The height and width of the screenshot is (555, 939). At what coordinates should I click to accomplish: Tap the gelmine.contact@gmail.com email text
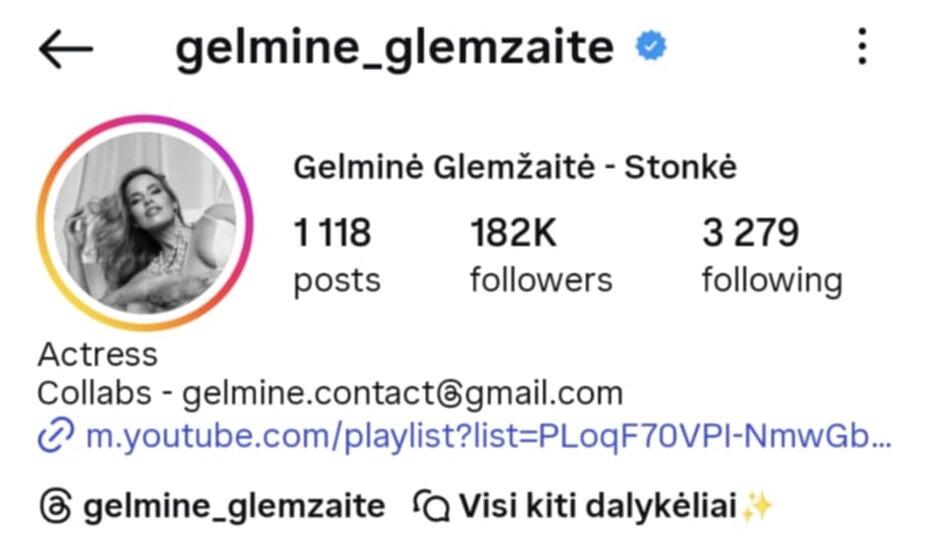point(402,394)
